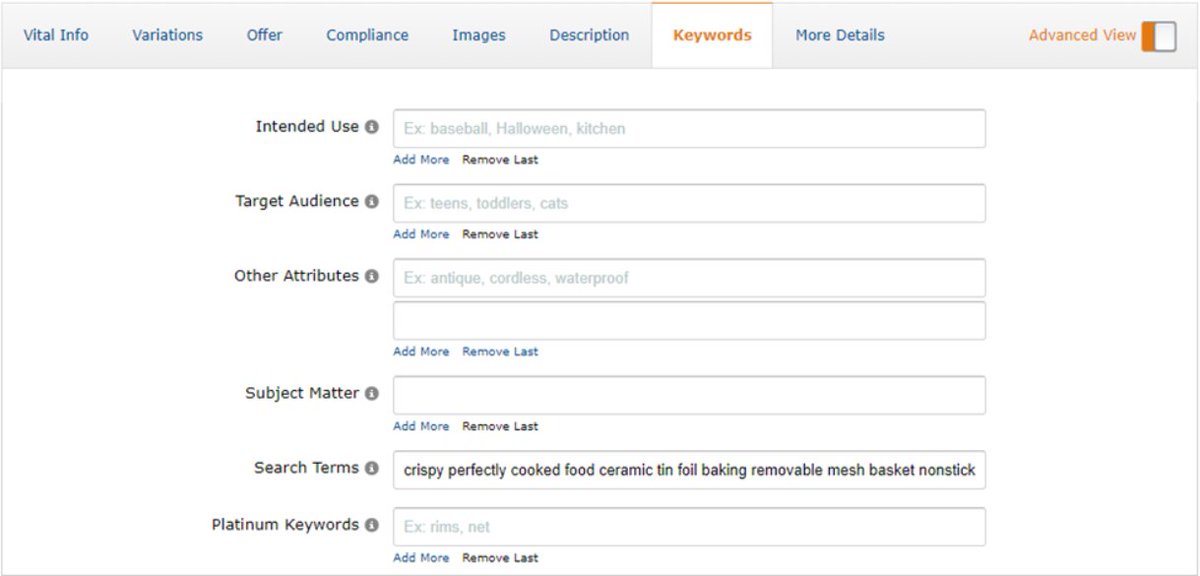This screenshot has width=1200, height=576.
Task: Open the Images tab
Action: (x=478, y=34)
